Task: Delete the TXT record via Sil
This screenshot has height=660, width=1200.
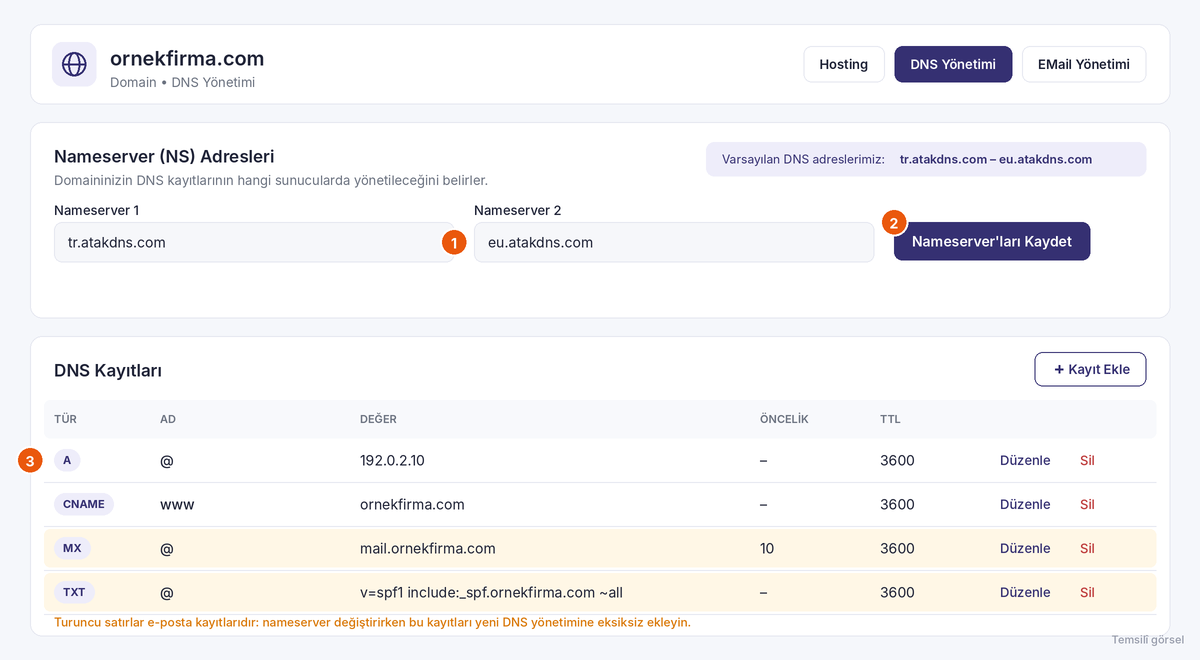Action: click(x=1087, y=592)
